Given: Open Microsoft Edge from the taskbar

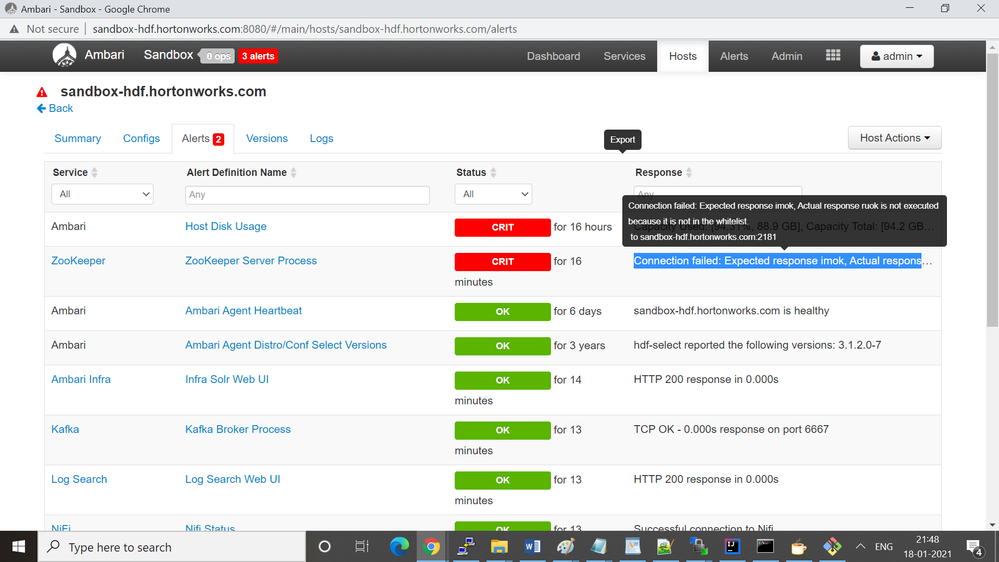Looking at the screenshot, I should tap(399, 547).
